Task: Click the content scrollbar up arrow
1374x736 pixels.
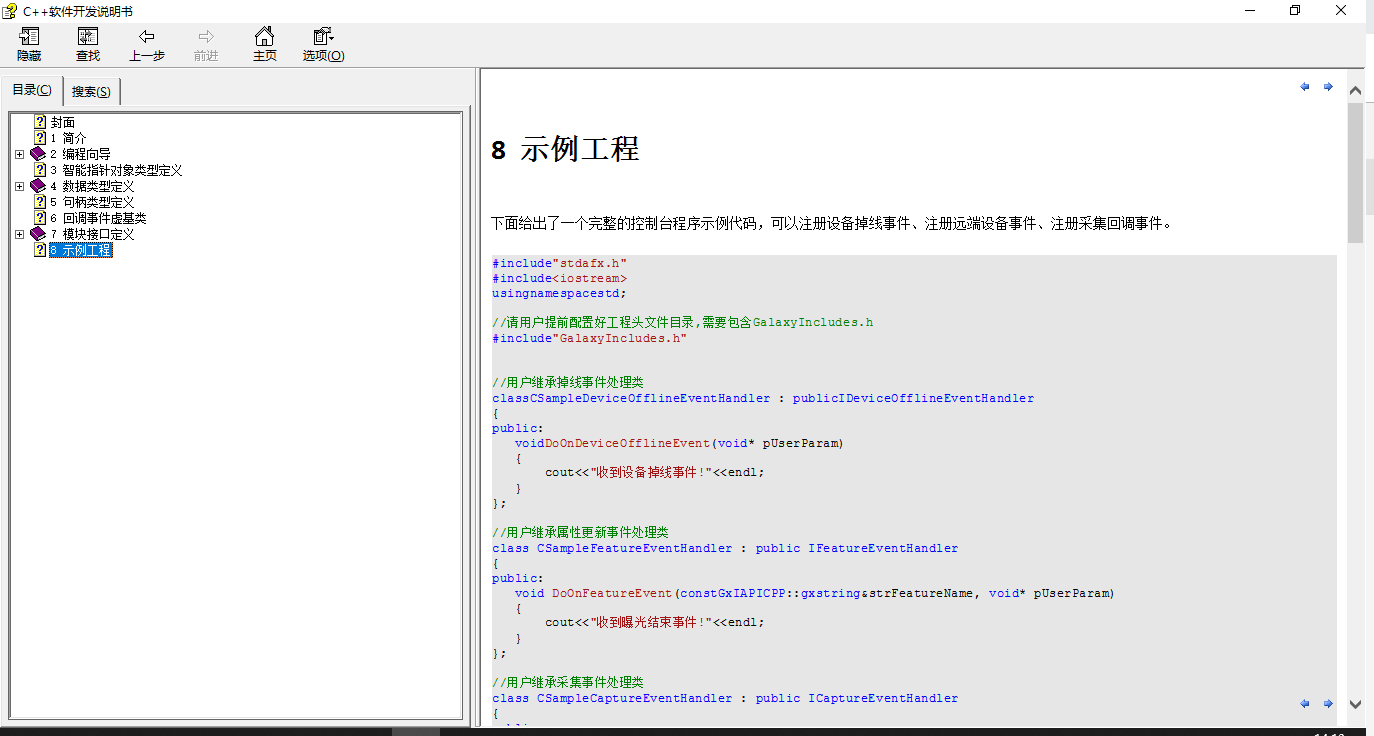Action: 1355,91
